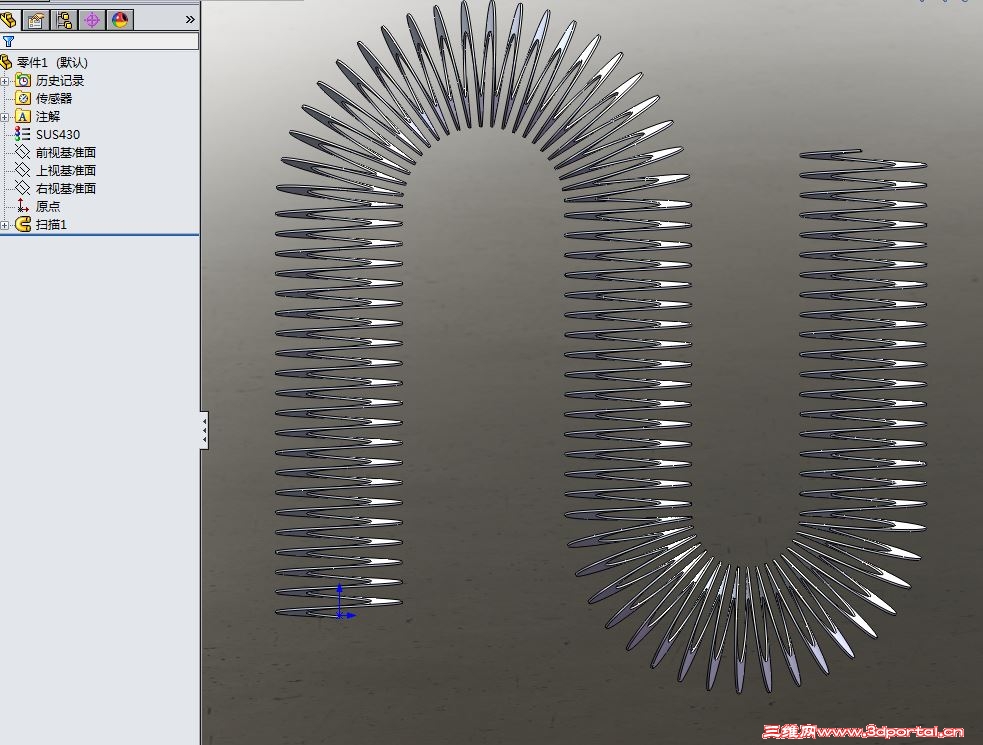Click the 历史记录 label text
The height and width of the screenshot is (745, 983).
pos(60,81)
